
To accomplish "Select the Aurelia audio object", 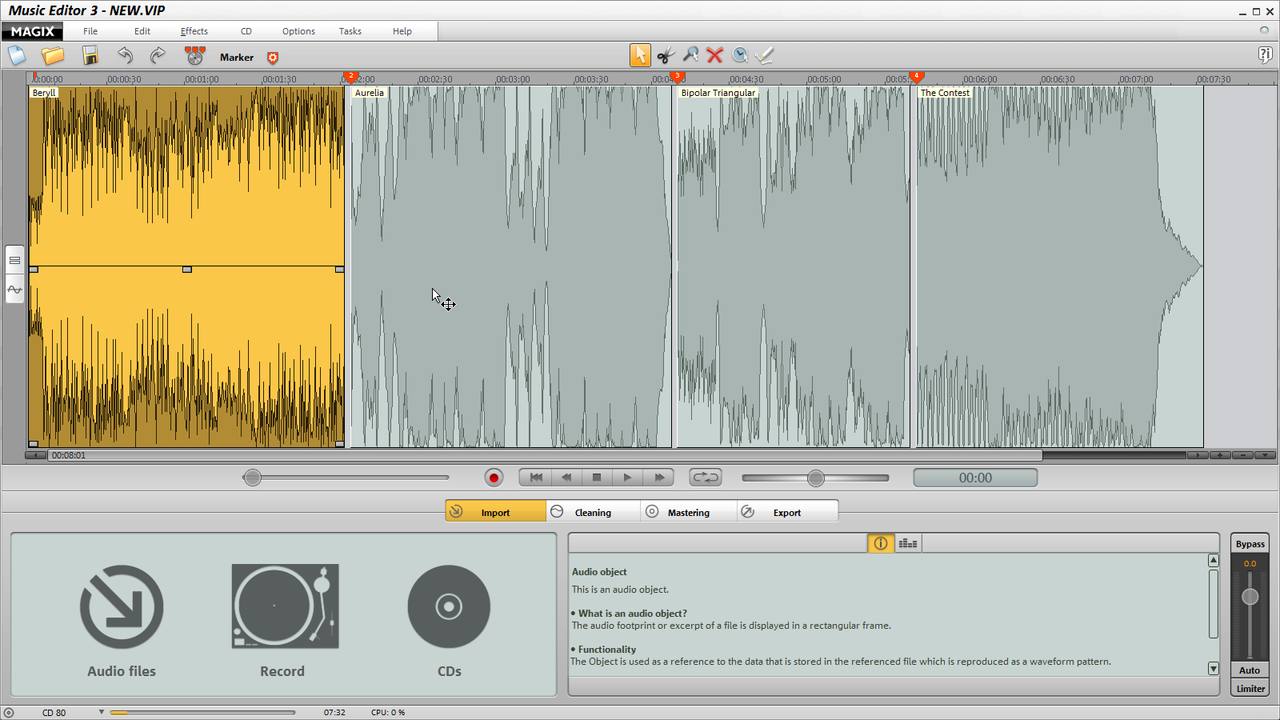I will pyautogui.click(x=511, y=266).
